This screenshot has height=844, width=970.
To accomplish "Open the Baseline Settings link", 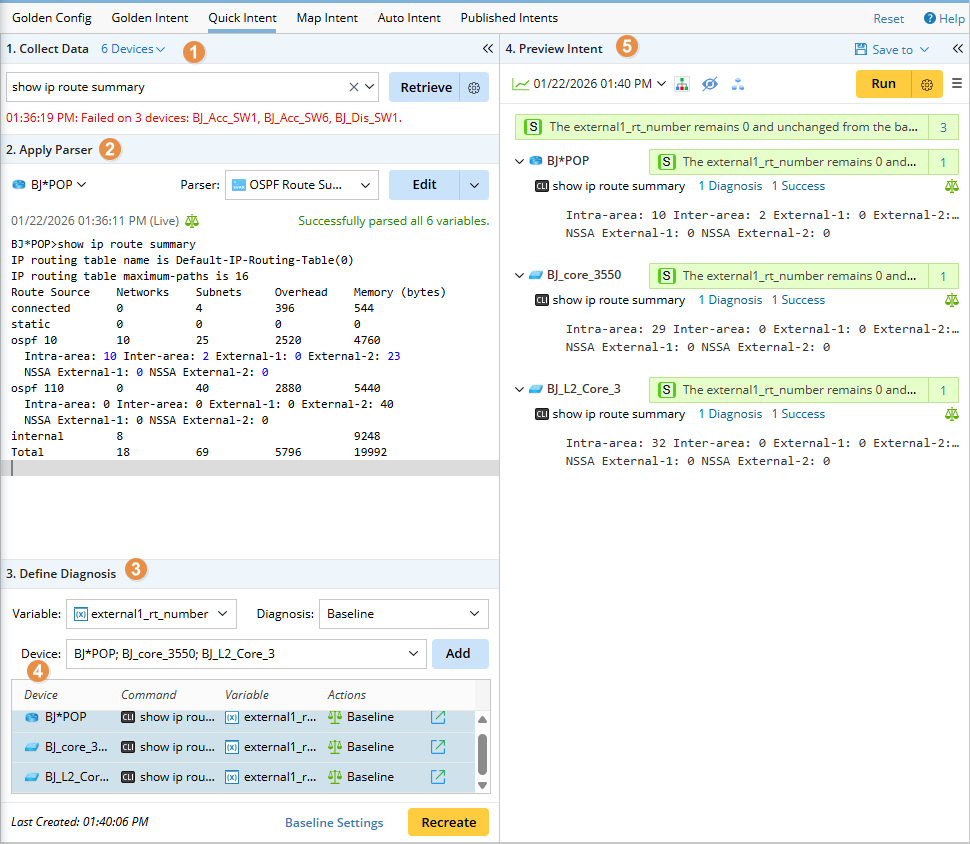I will coord(334,823).
